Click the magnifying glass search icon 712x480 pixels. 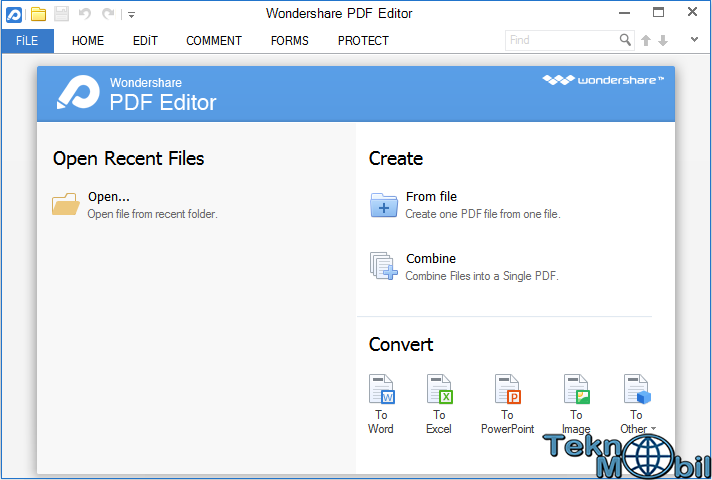point(625,40)
